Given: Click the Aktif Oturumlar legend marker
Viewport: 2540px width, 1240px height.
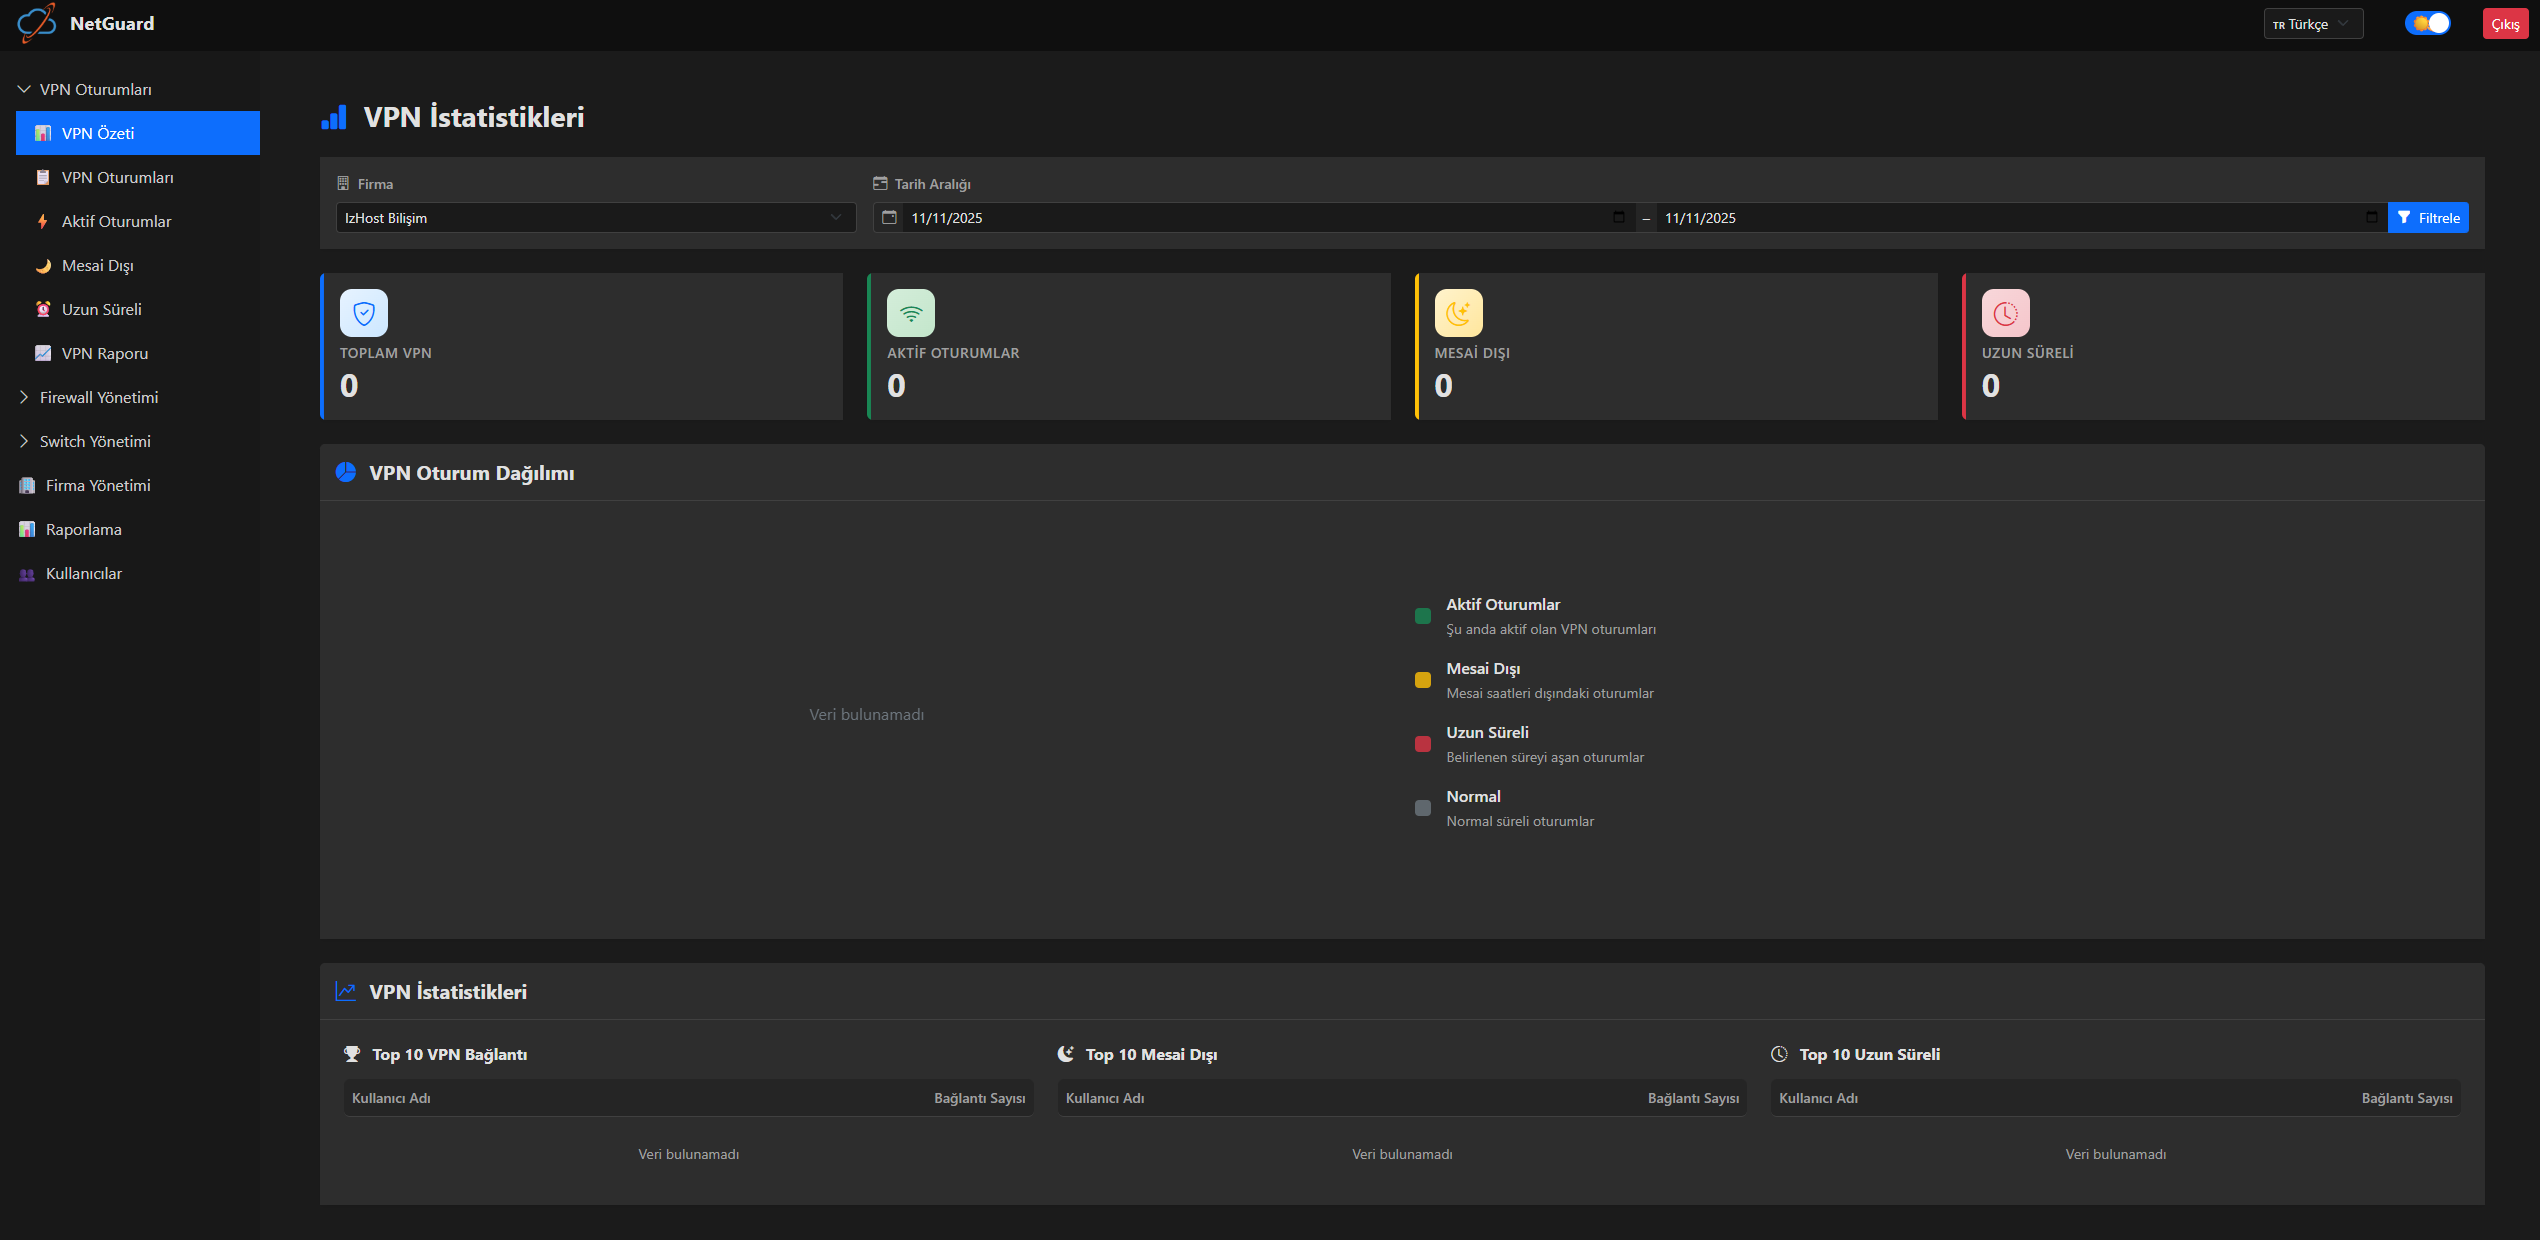Looking at the screenshot, I should click(1423, 616).
